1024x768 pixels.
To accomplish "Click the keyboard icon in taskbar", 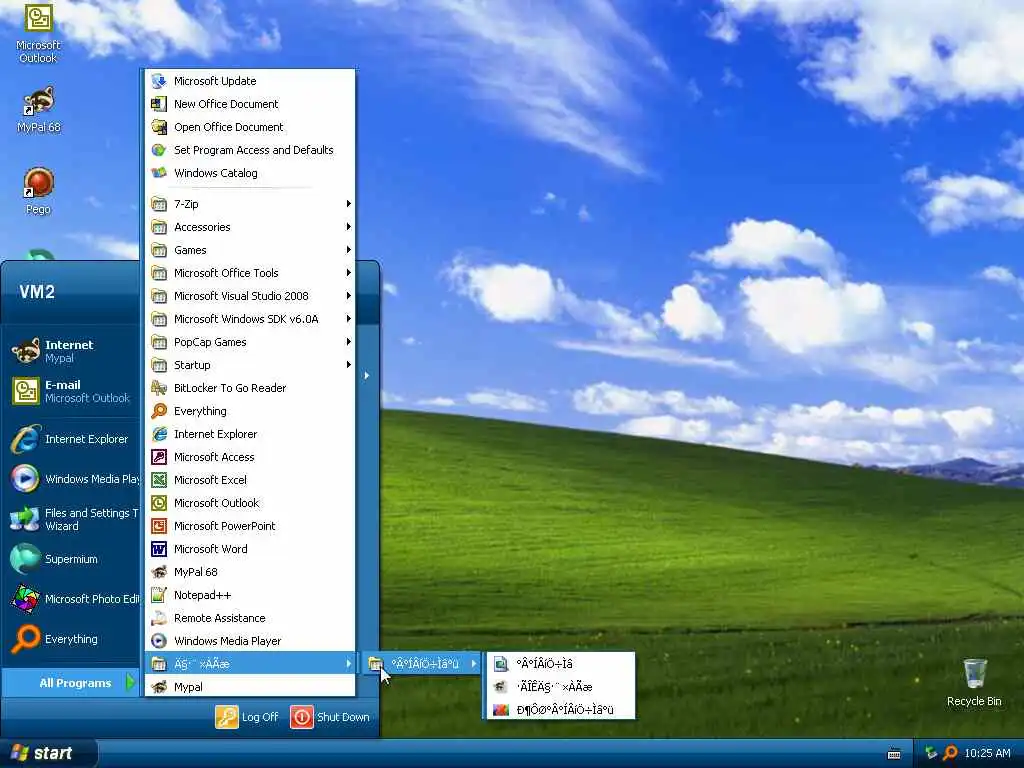I will [894, 754].
